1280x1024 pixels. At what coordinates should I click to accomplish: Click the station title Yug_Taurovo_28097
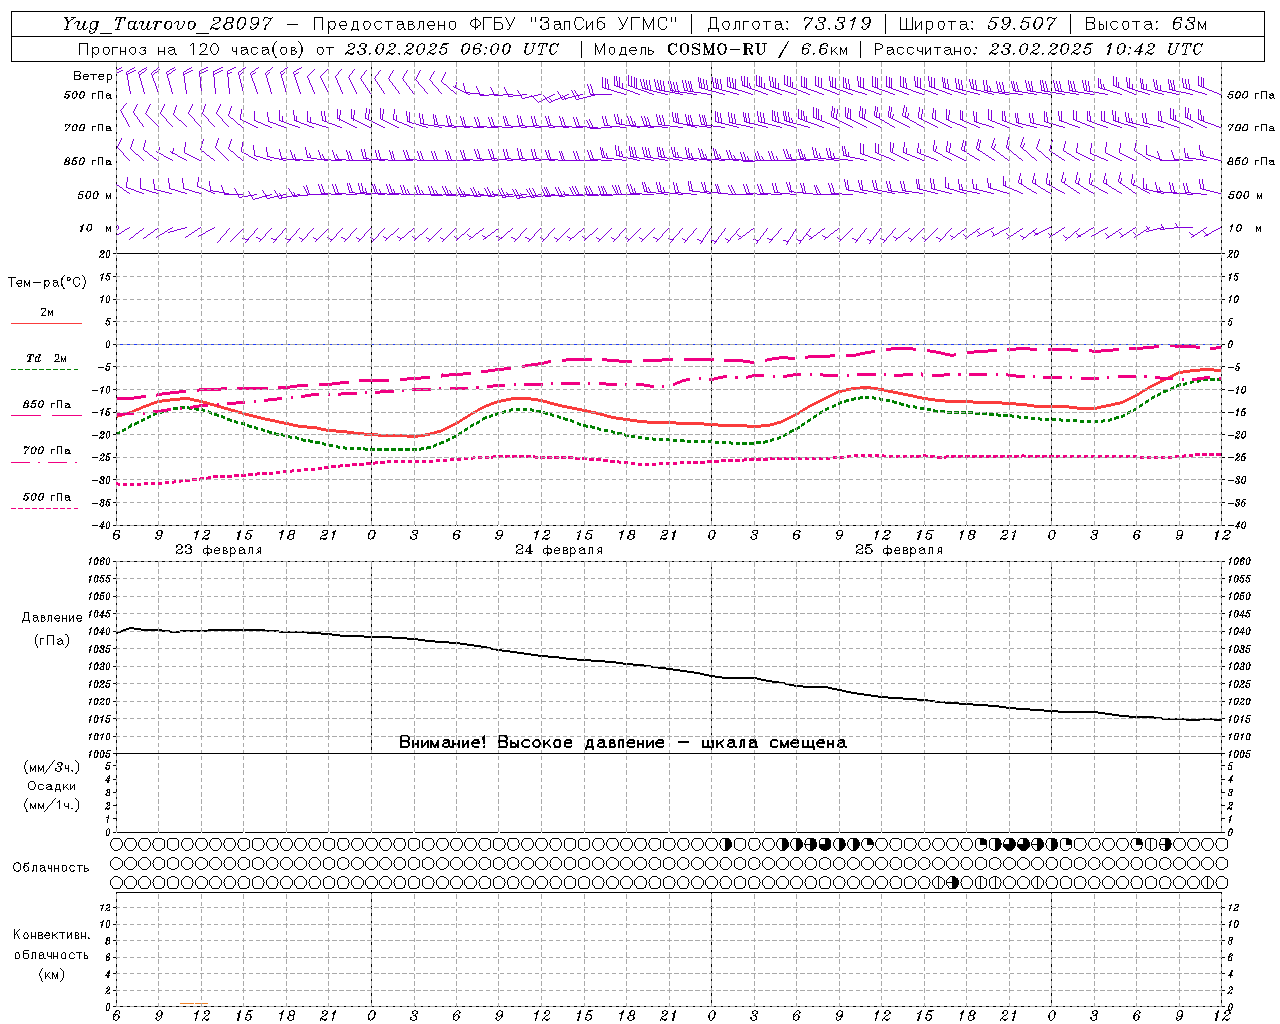[167, 24]
